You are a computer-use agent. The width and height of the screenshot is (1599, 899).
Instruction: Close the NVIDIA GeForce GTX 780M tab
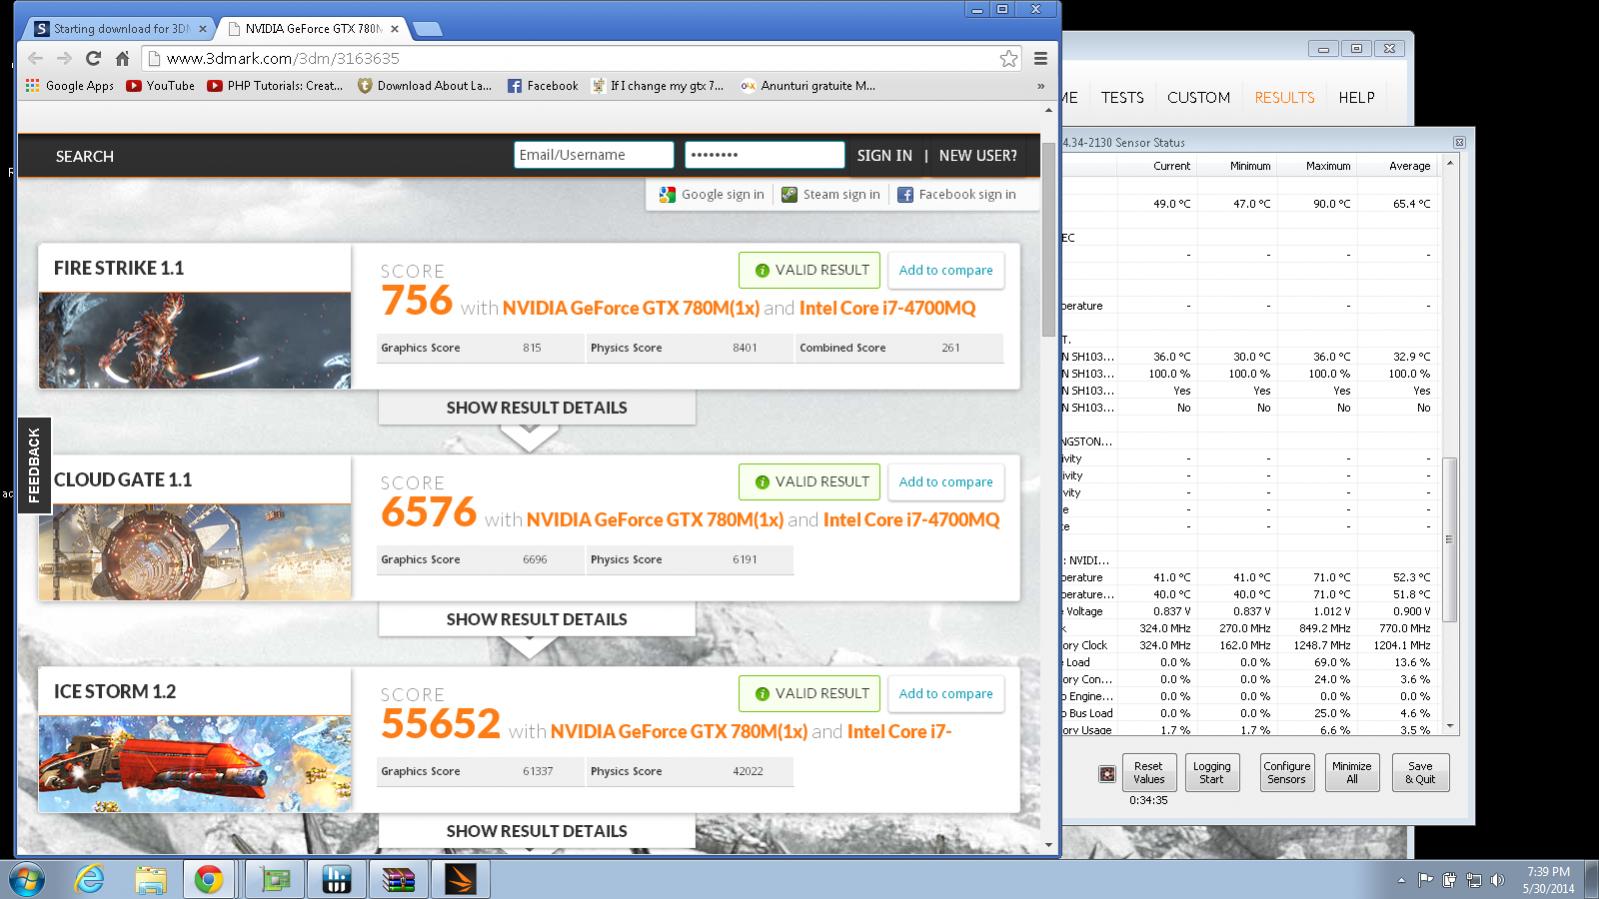coord(396,29)
